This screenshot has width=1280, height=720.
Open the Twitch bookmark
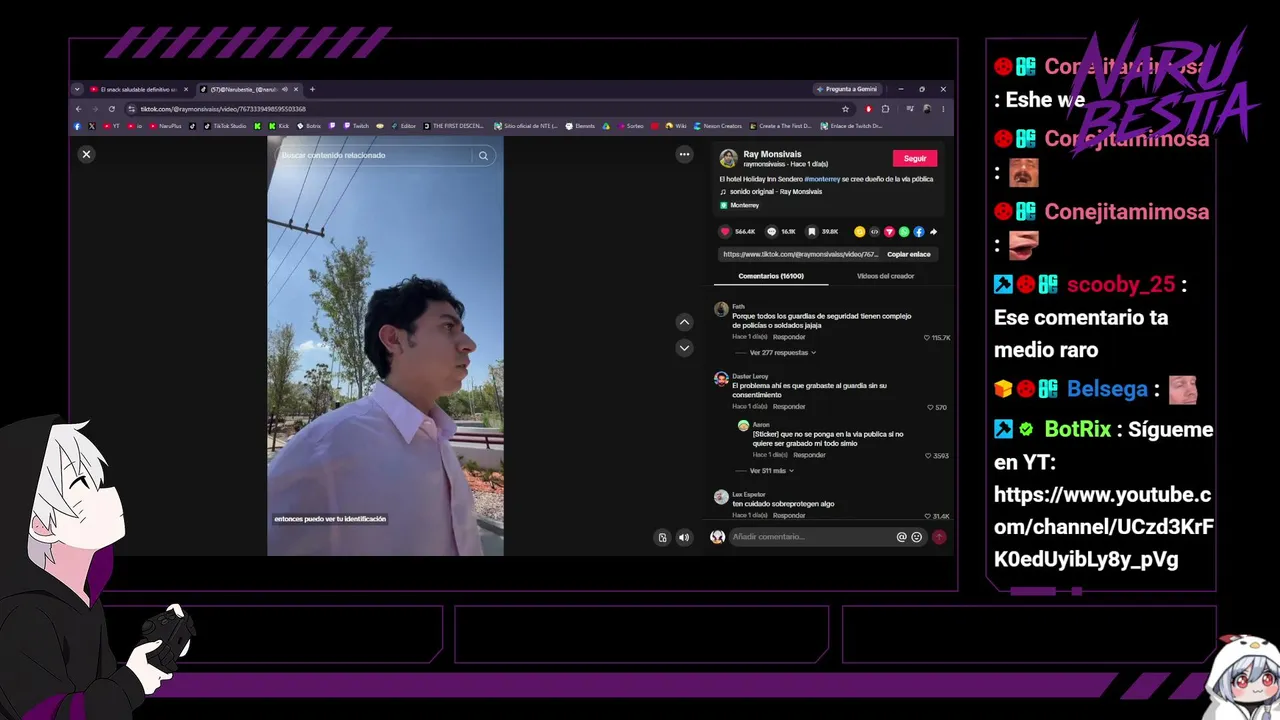coord(356,126)
